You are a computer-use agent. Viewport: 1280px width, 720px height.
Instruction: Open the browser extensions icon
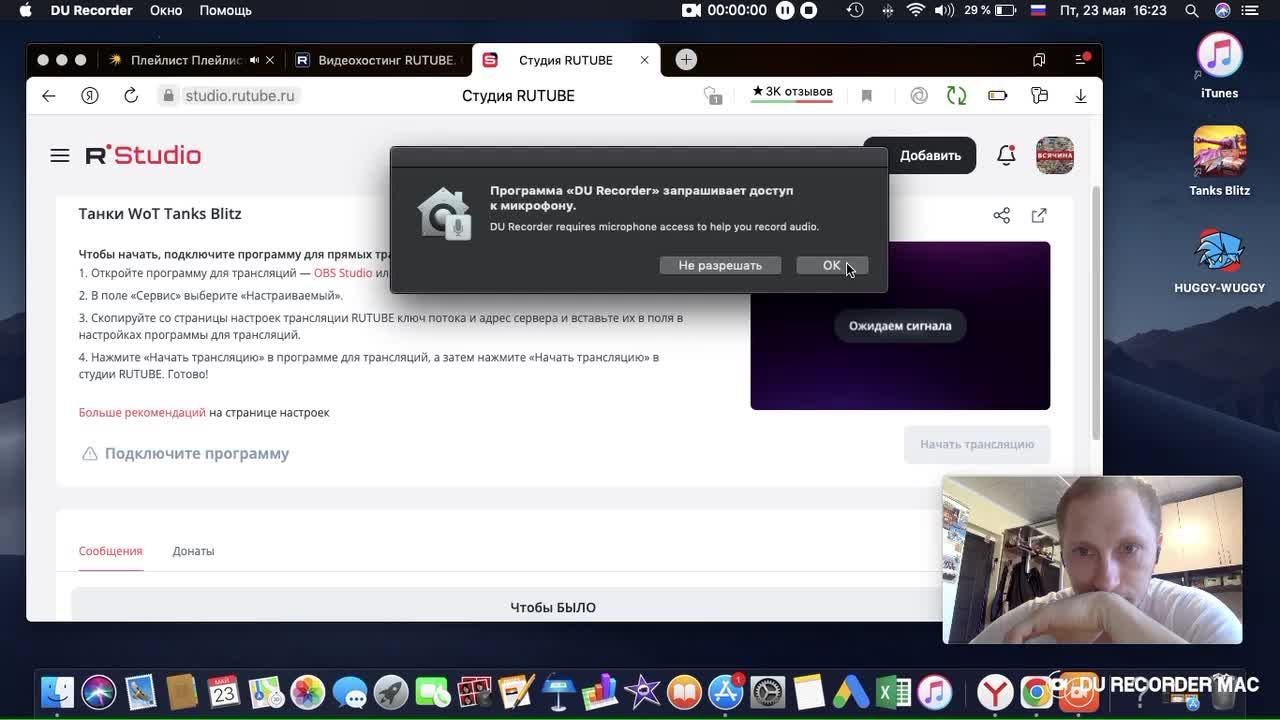pyautogui.click(x=1039, y=96)
